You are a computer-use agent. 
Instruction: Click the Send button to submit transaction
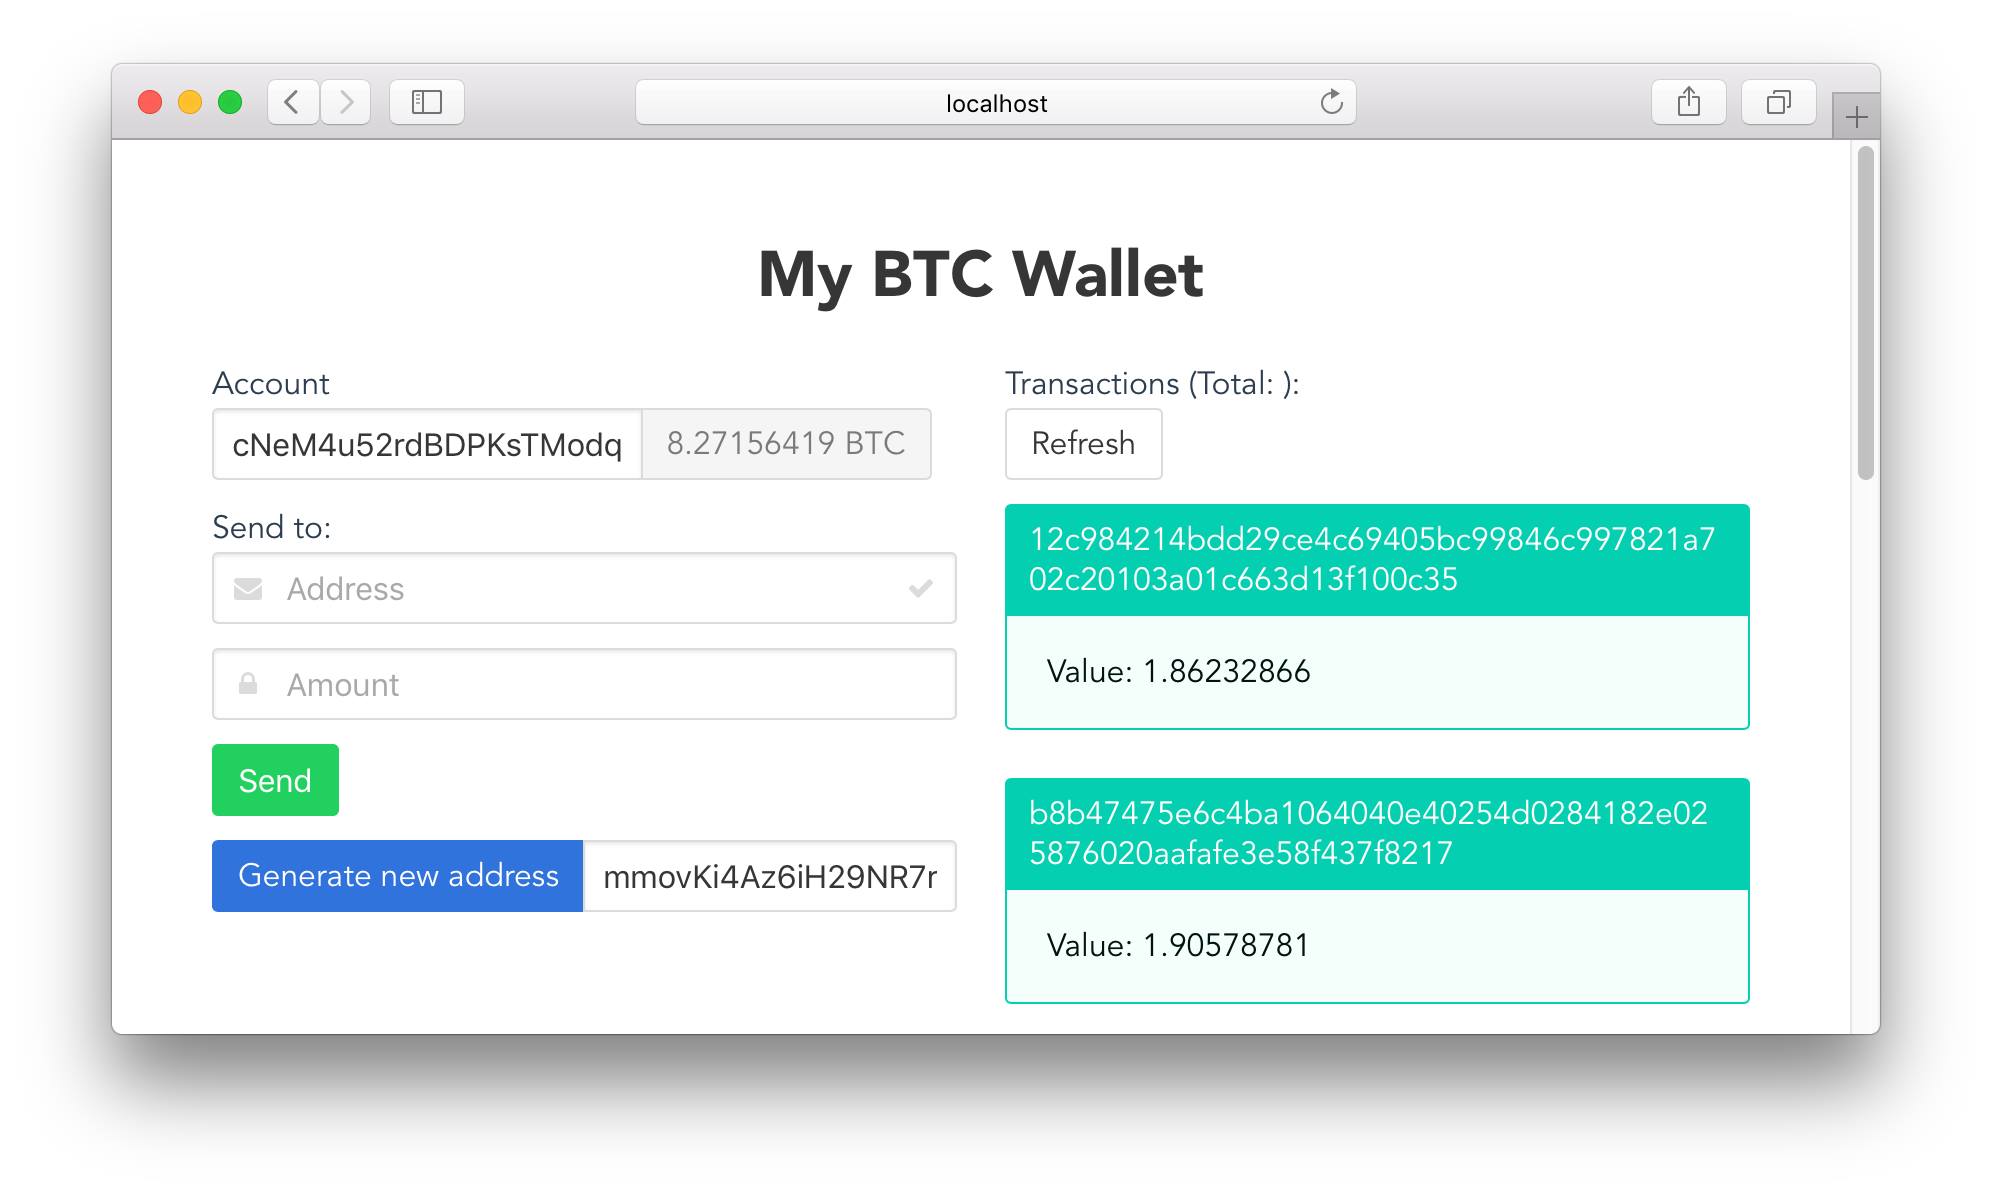(x=276, y=780)
